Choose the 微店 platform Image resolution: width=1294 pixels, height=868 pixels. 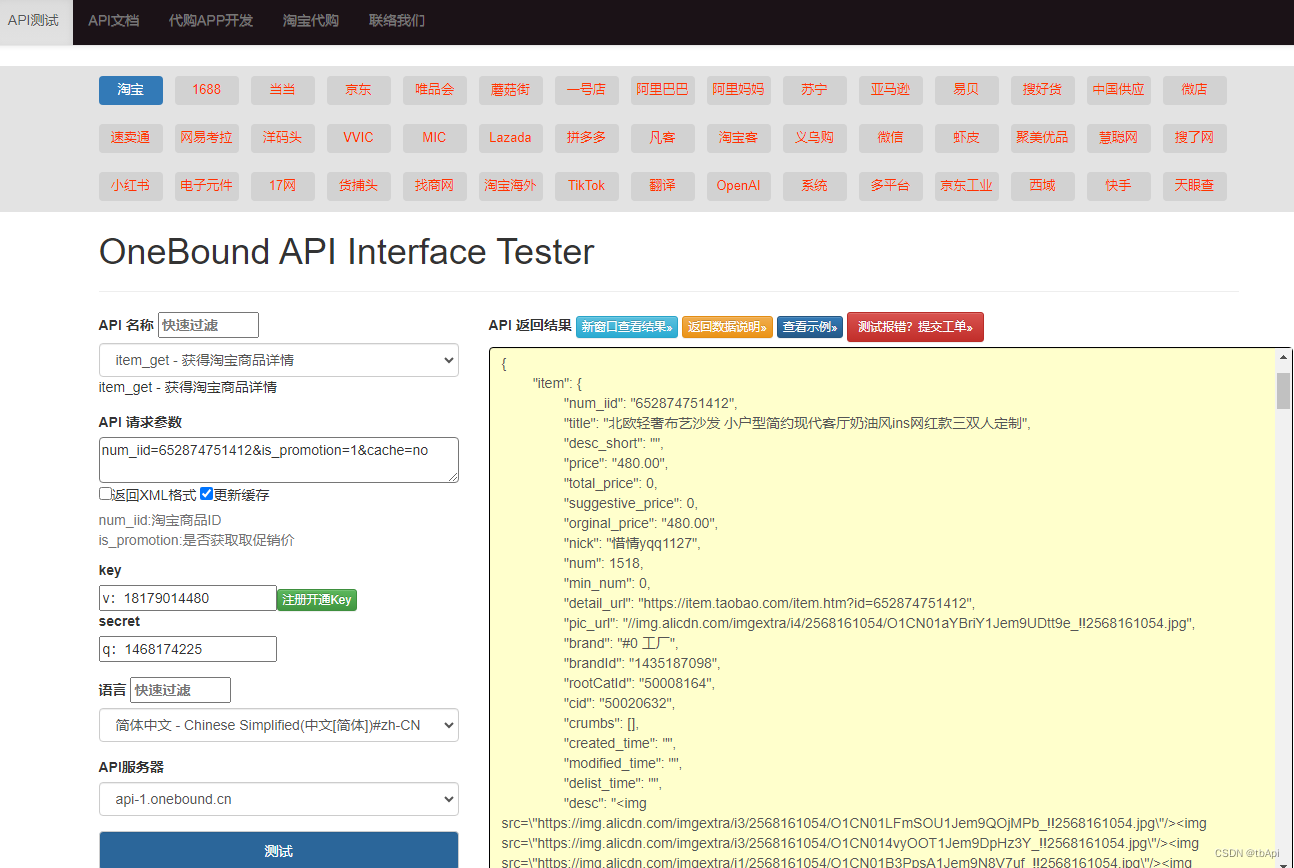(x=1195, y=90)
